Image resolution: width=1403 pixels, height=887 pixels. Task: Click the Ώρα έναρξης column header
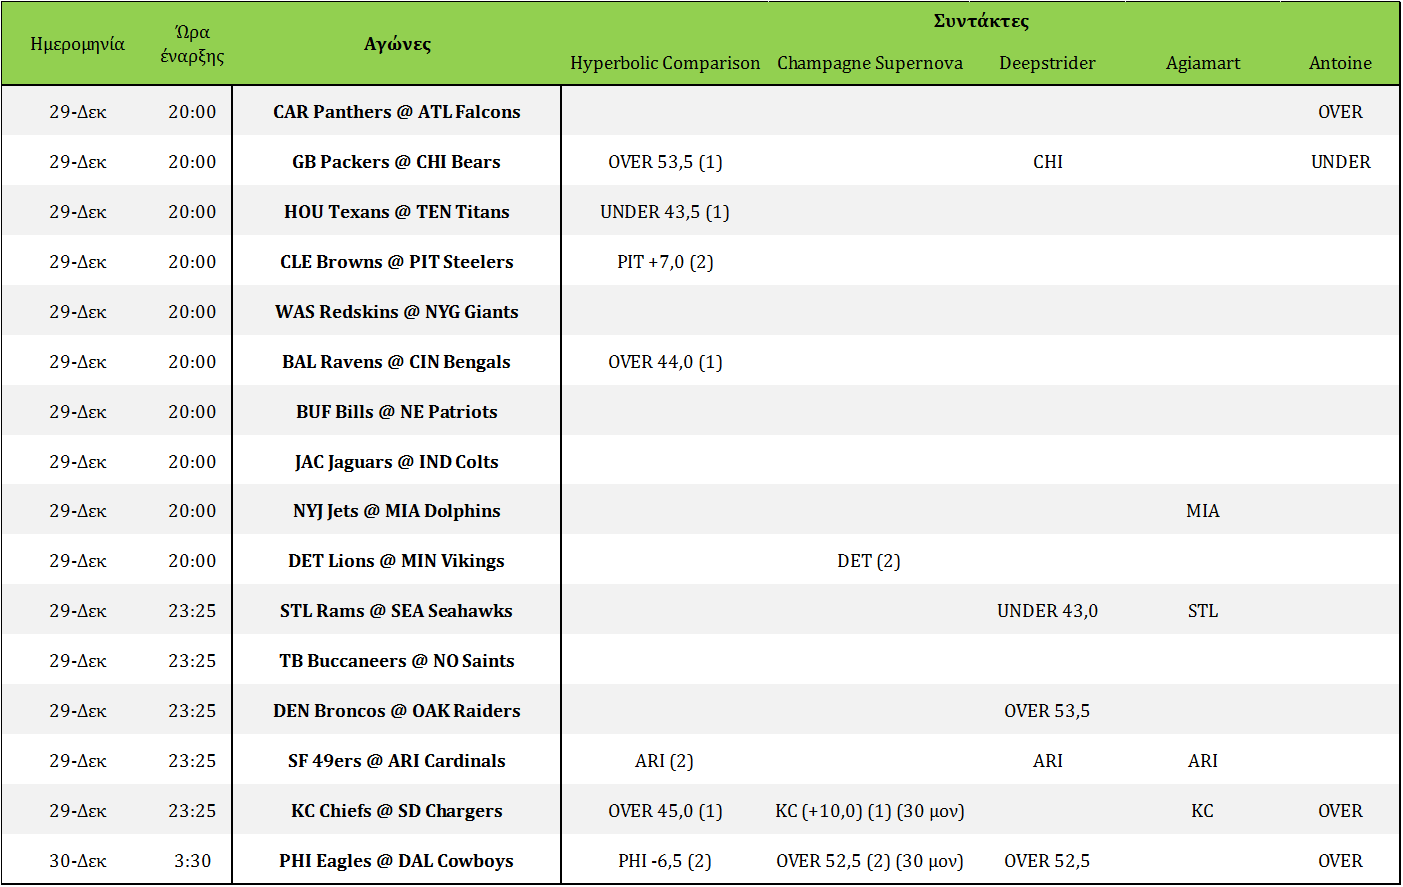(x=192, y=44)
